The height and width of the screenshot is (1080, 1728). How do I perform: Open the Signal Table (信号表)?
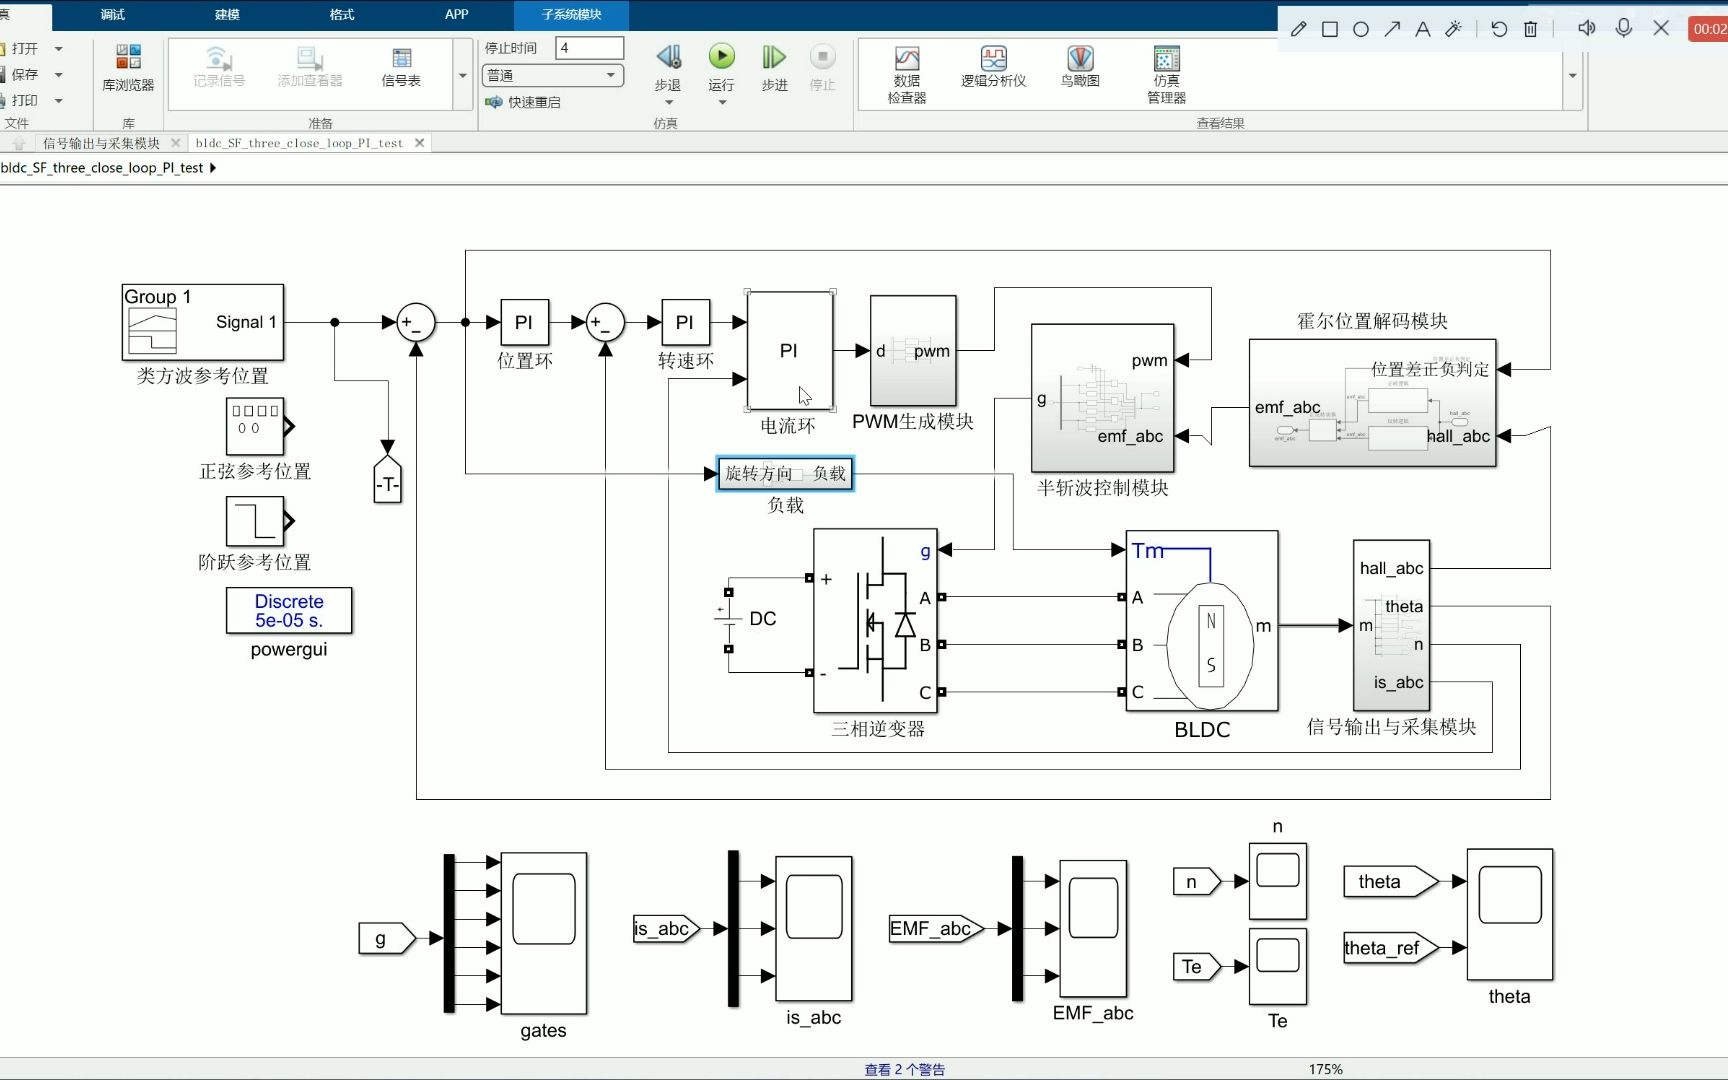(x=401, y=67)
